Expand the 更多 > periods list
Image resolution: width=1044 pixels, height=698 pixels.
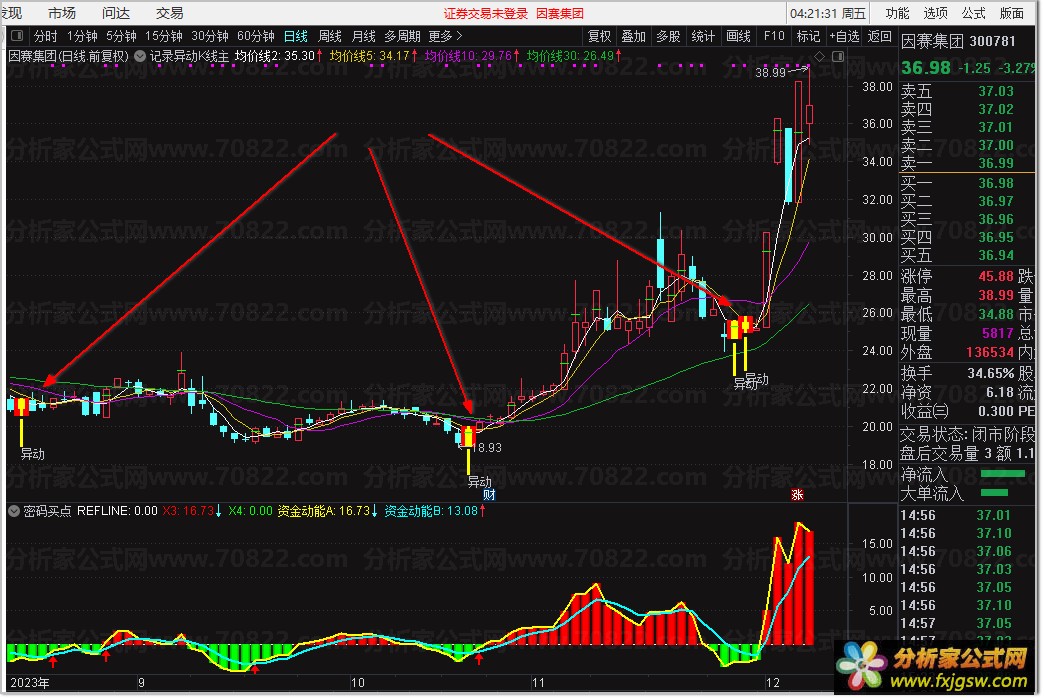pyautogui.click(x=445, y=36)
